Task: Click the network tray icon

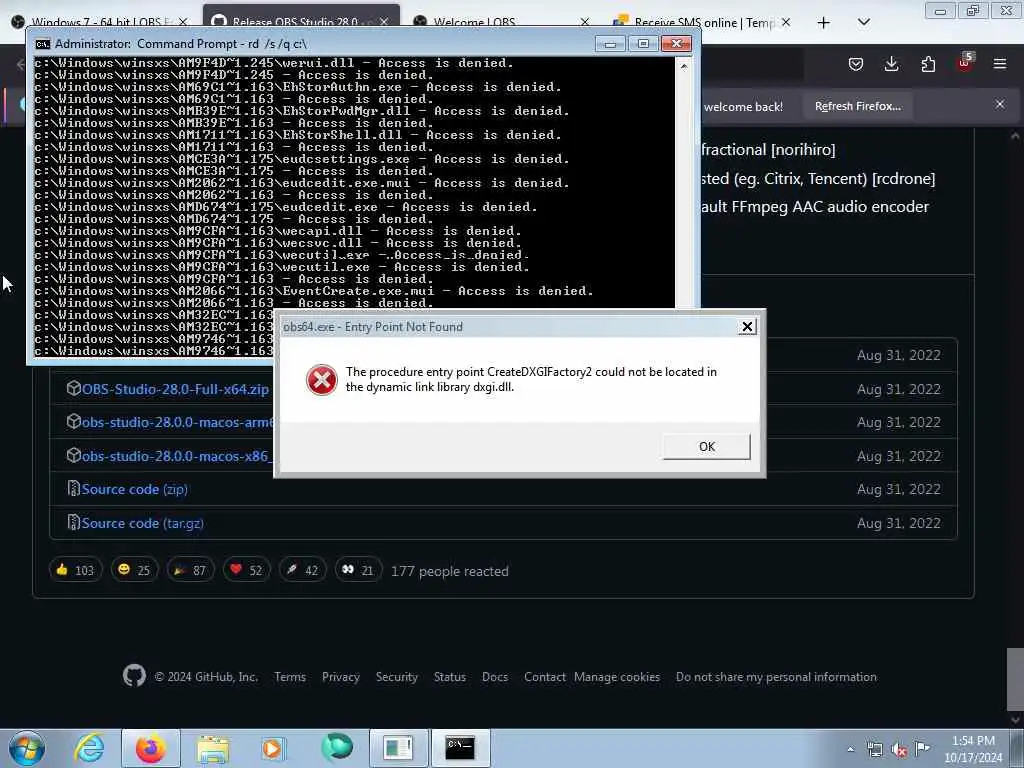Action: tap(874, 749)
